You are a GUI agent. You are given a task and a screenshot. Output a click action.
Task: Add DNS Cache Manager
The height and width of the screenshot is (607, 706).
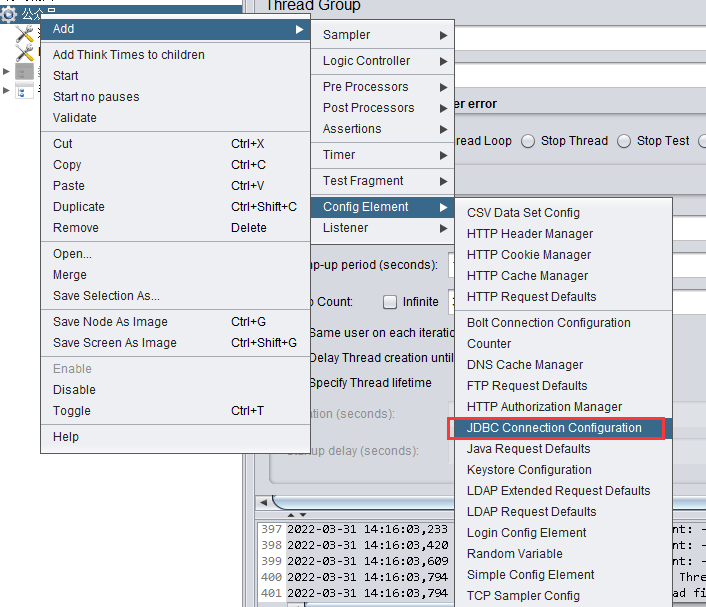click(563, 365)
